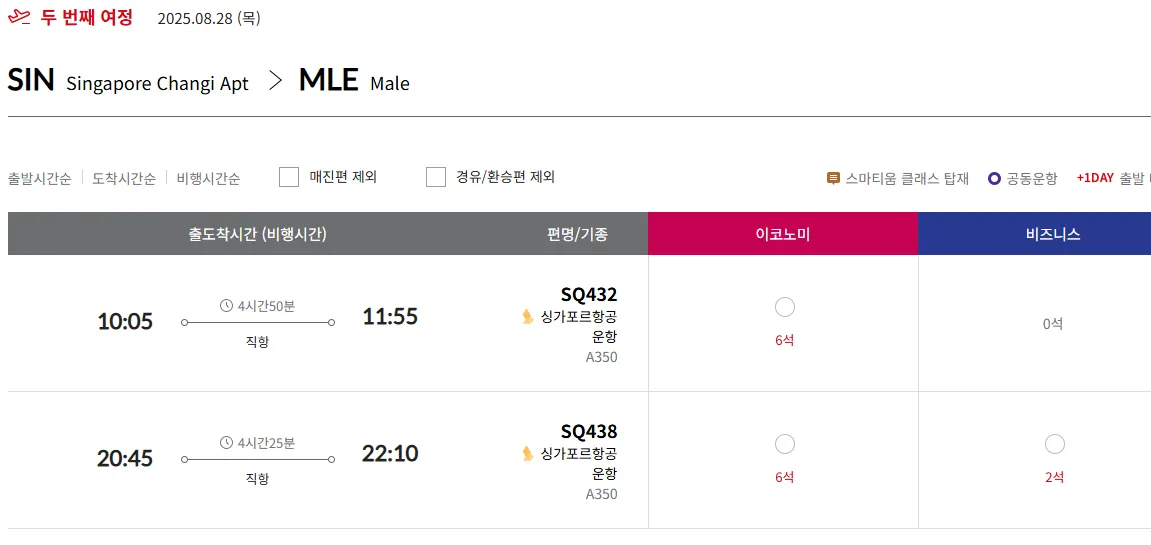Sort flights by 도착시간순
Image resolution: width=1151 pixels, height=545 pixels.
(x=124, y=179)
